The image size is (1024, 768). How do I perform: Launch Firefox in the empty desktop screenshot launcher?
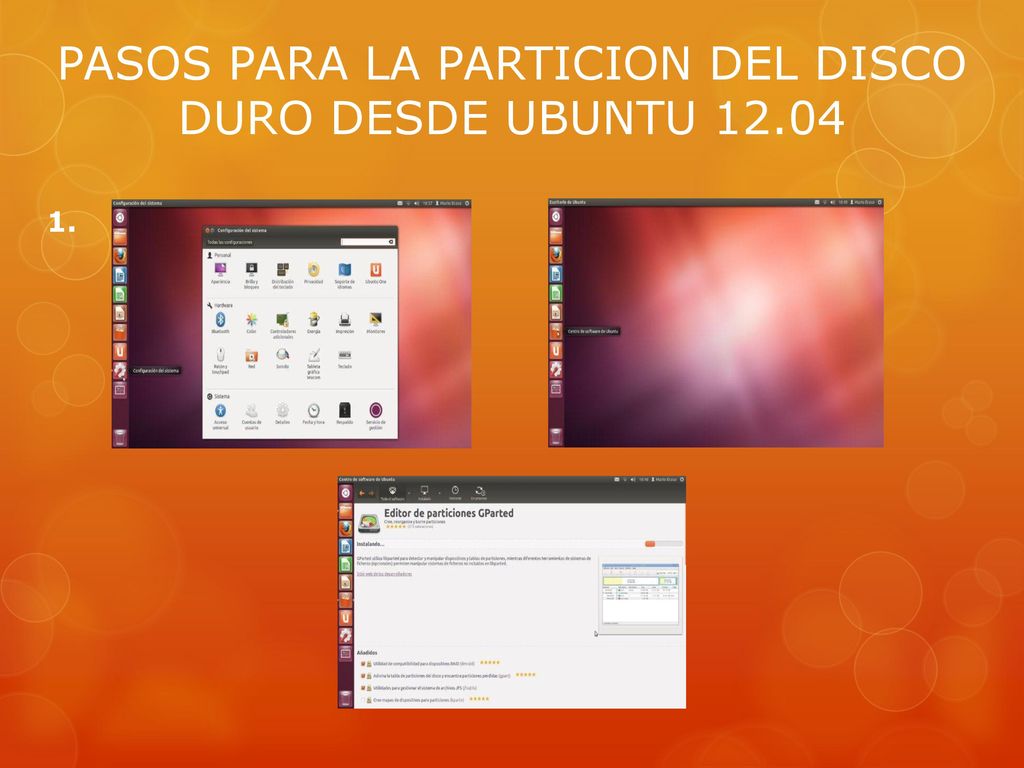(556, 254)
